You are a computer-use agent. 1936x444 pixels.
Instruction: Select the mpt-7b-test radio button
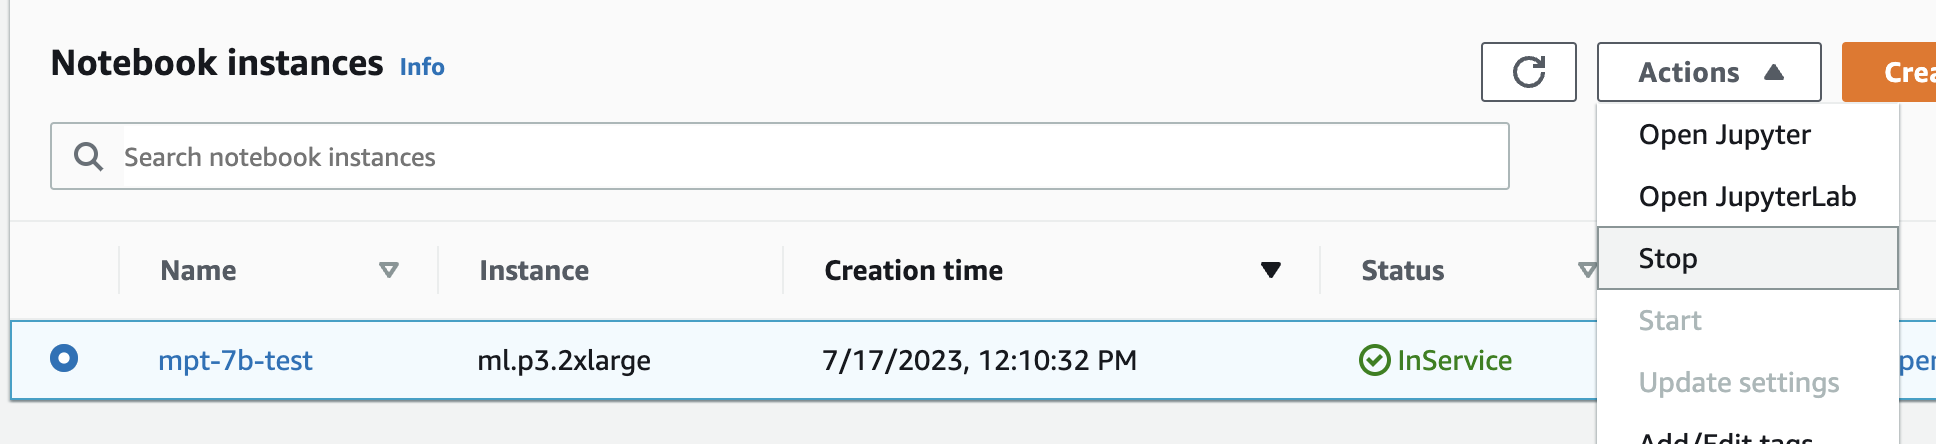pyautogui.click(x=64, y=358)
